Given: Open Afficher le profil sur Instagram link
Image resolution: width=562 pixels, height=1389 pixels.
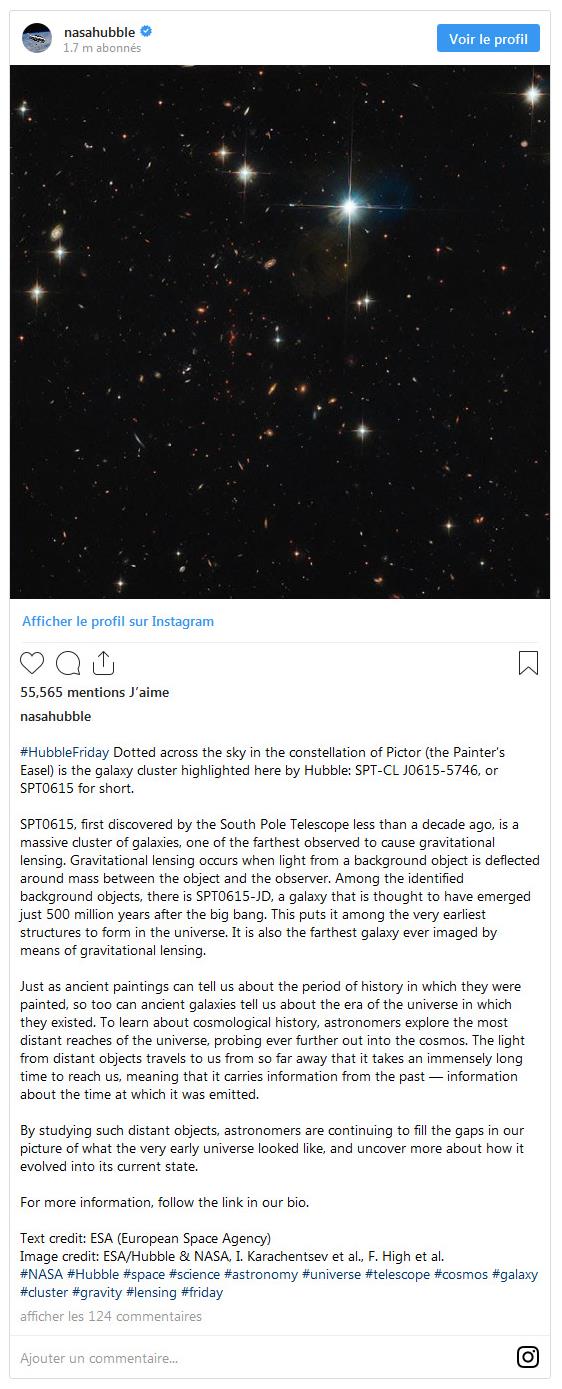Looking at the screenshot, I should pos(118,621).
